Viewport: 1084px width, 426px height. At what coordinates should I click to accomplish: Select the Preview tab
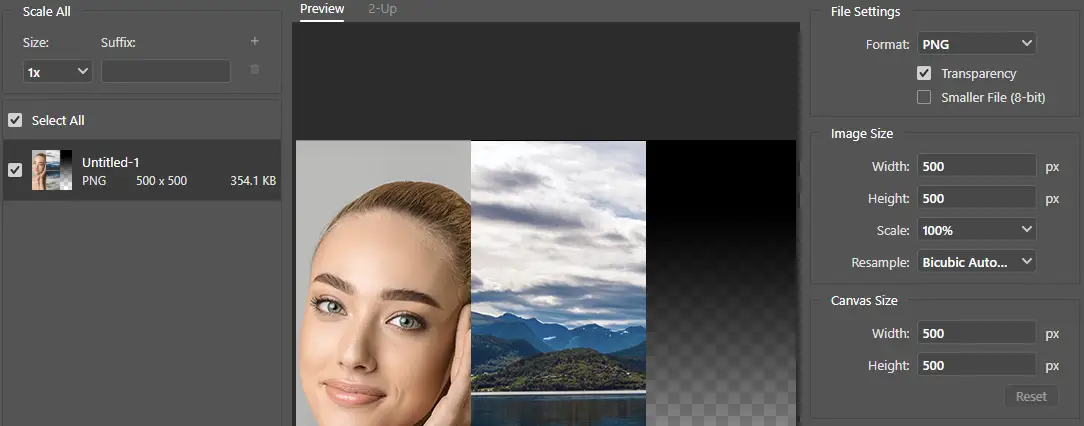(x=322, y=9)
